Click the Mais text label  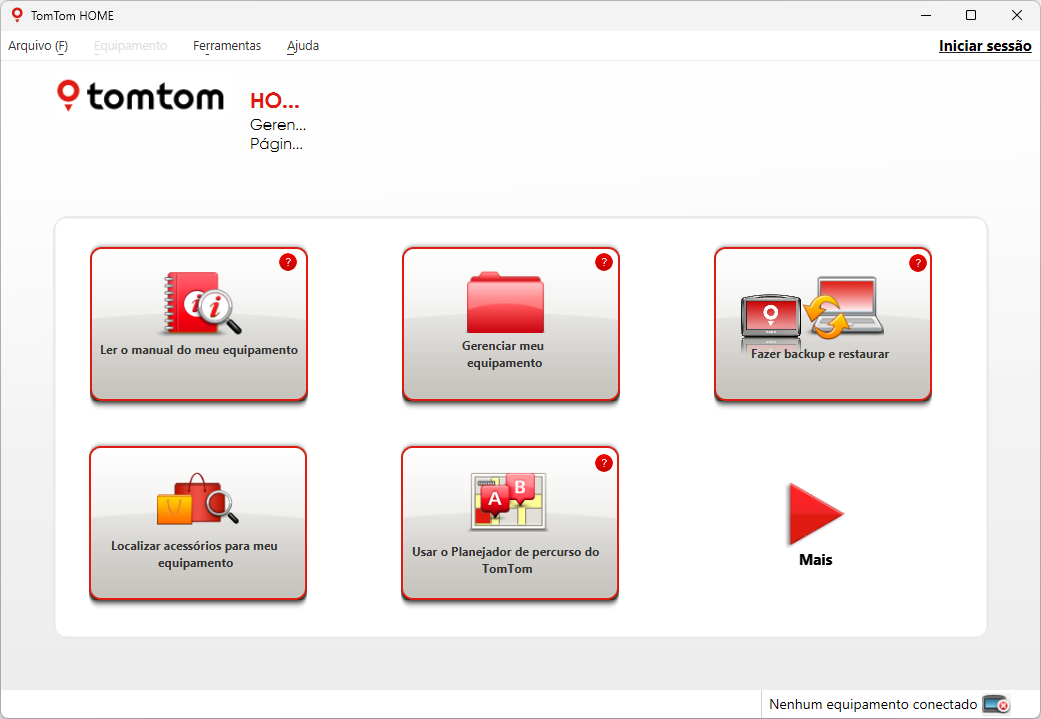tap(815, 560)
